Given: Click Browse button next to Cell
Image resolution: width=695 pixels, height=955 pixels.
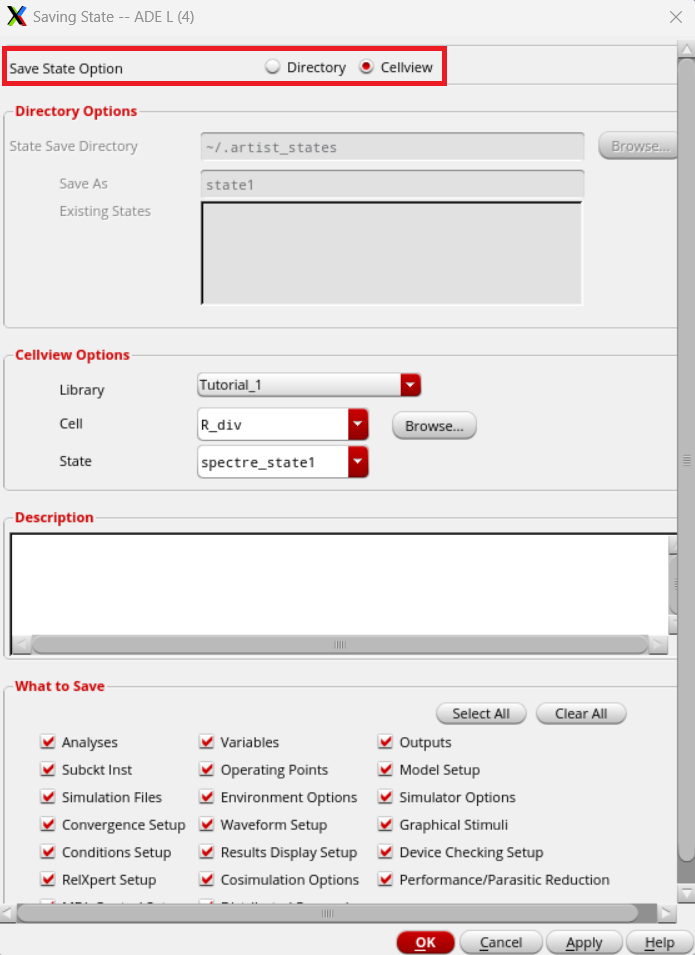Looking at the screenshot, I should tap(434, 426).
